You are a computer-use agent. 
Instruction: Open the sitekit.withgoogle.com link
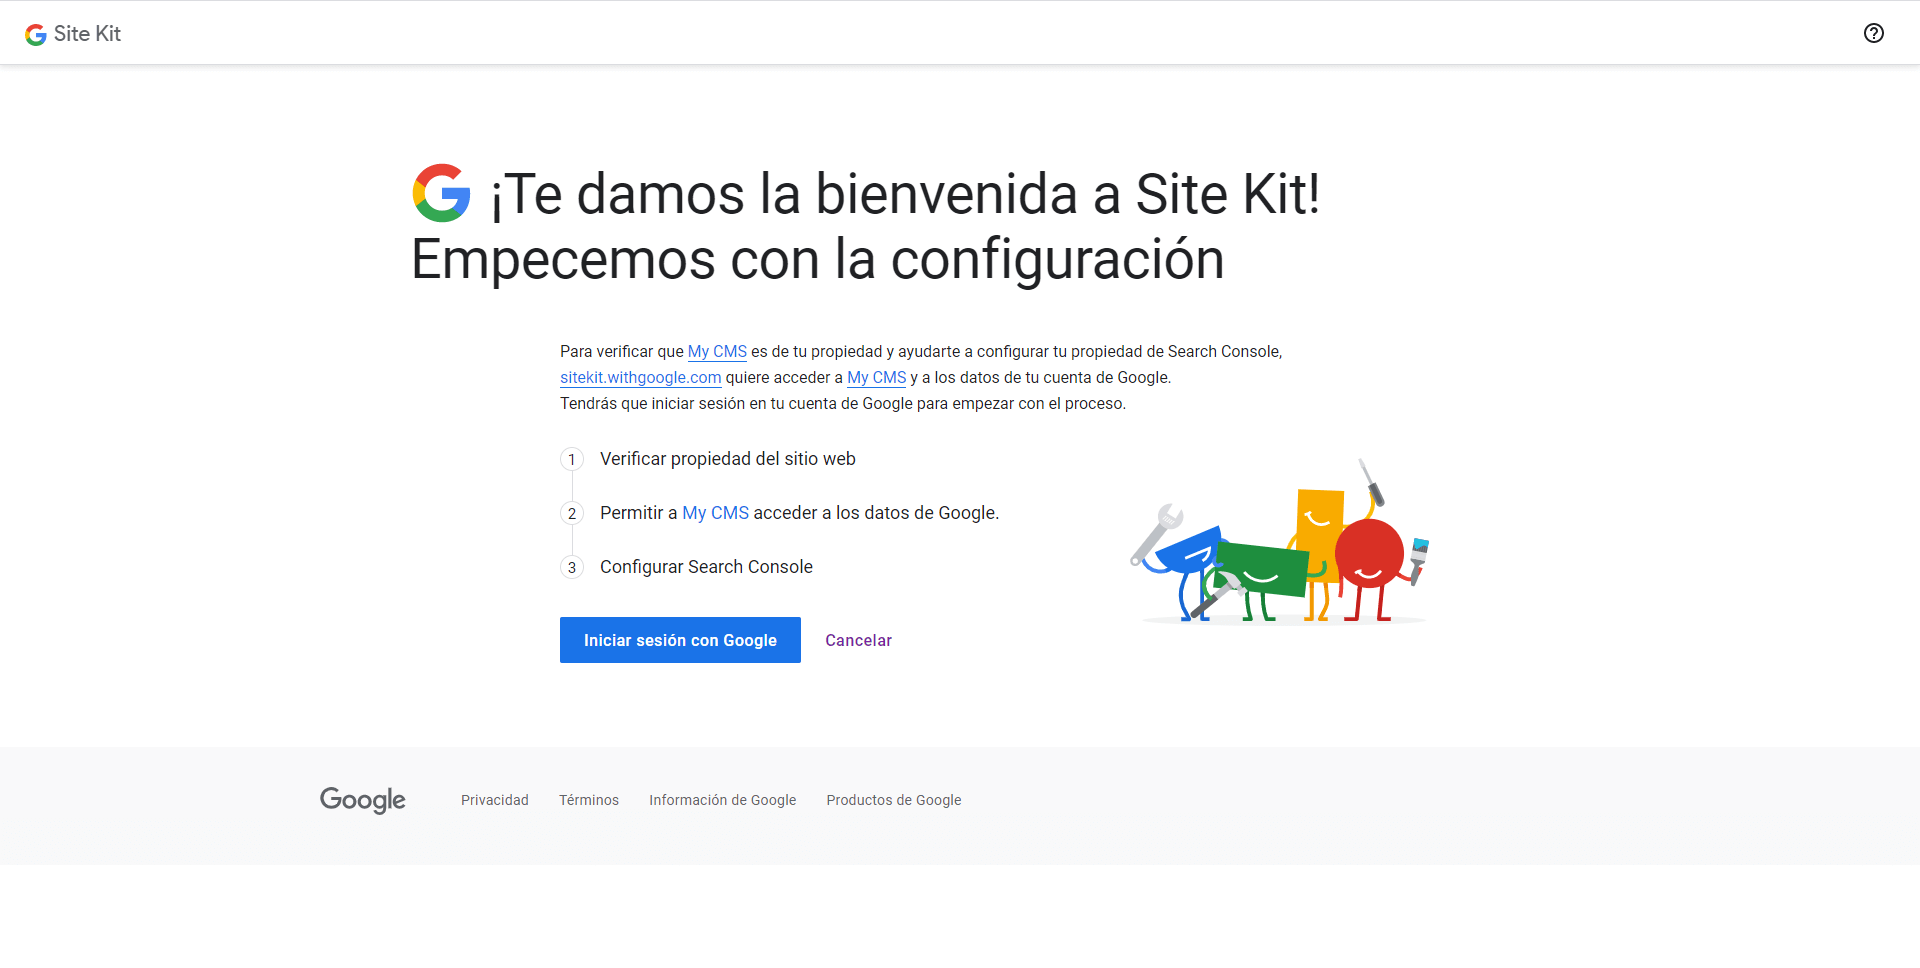pyautogui.click(x=640, y=378)
